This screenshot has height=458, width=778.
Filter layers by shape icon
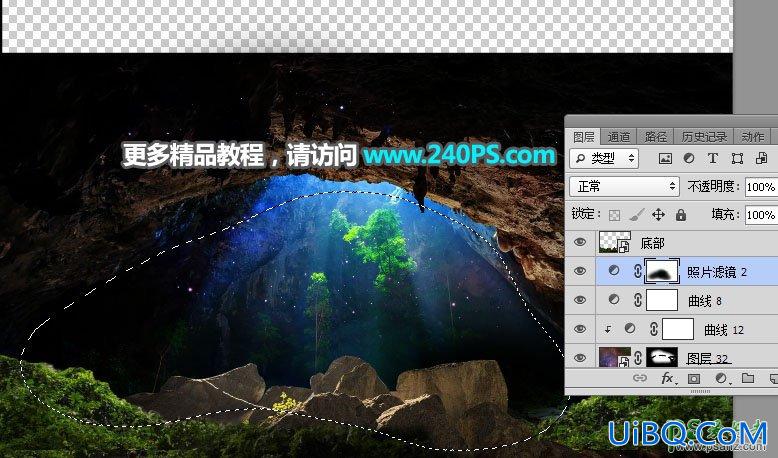click(x=737, y=159)
